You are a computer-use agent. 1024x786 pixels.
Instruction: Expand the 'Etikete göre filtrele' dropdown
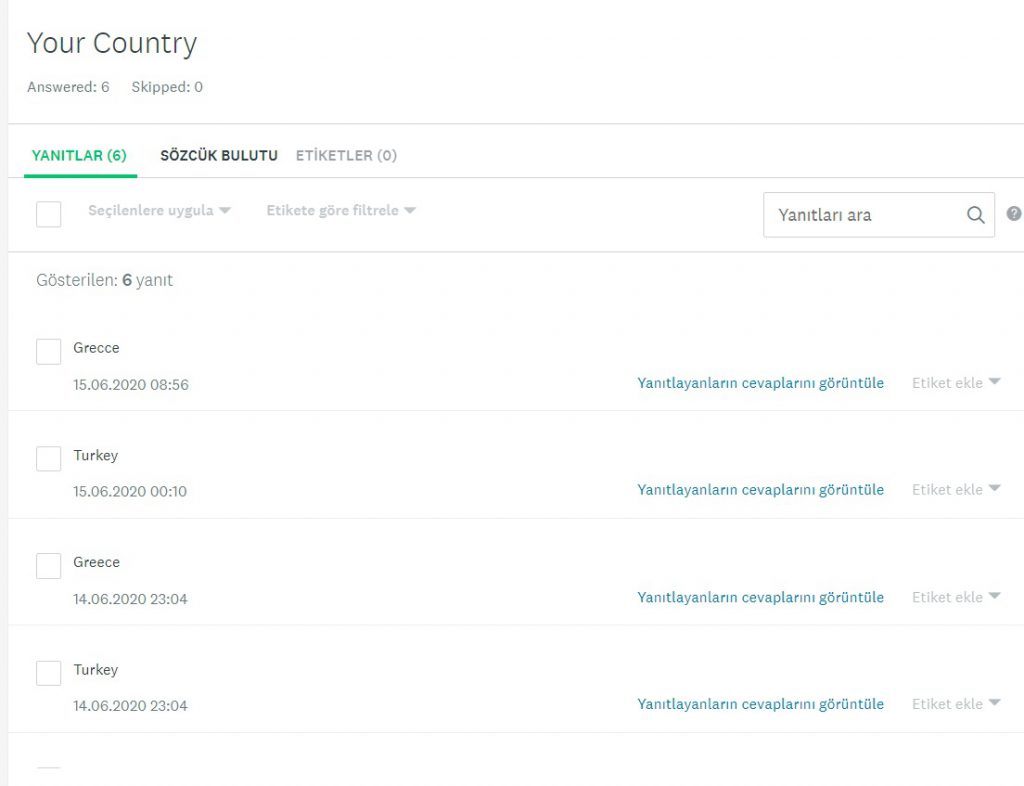point(340,211)
